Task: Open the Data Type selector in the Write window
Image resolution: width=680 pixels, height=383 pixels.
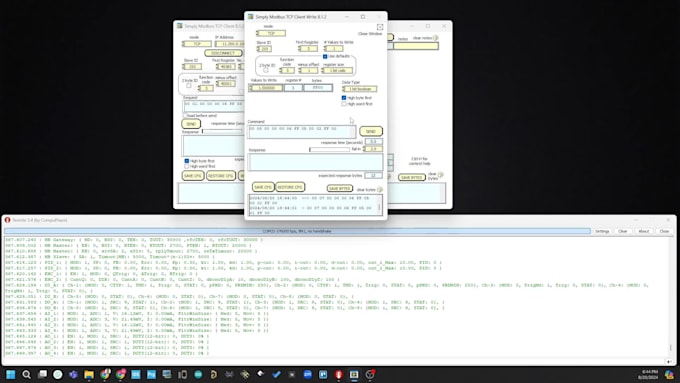Action: click(360, 89)
